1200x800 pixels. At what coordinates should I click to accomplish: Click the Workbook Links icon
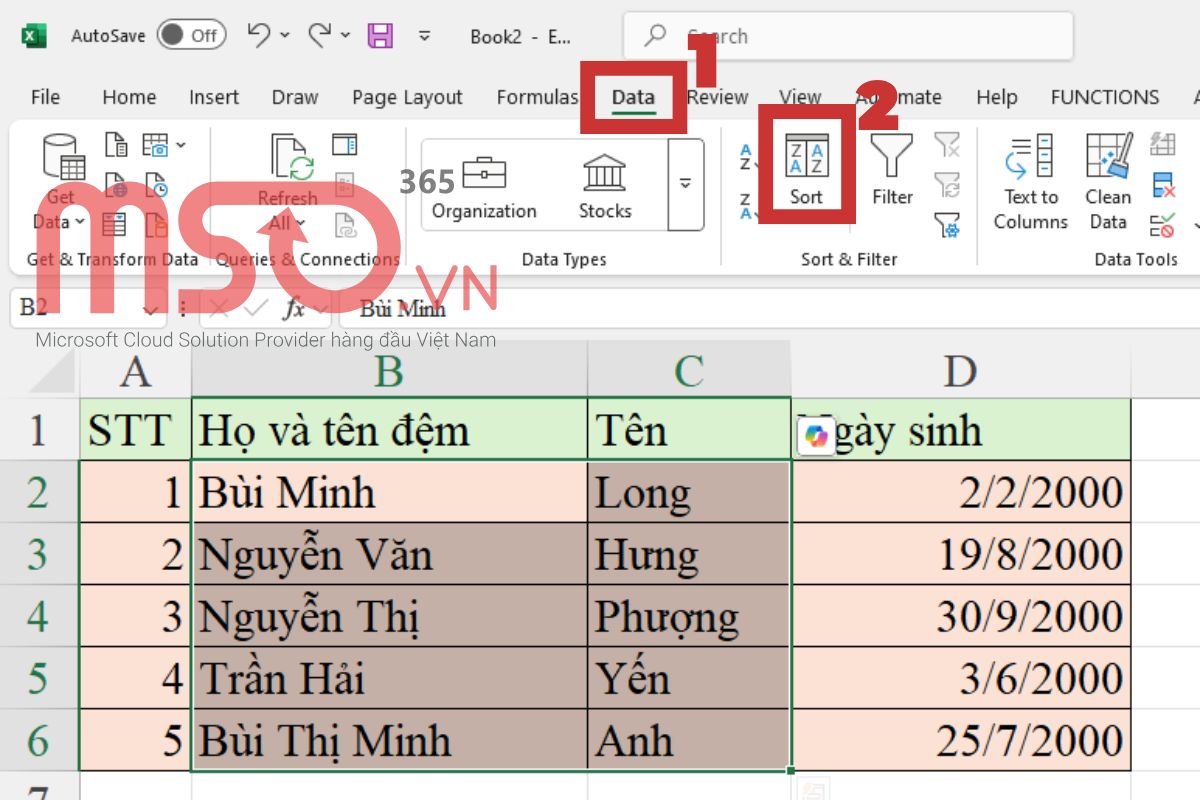[x=345, y=225]
